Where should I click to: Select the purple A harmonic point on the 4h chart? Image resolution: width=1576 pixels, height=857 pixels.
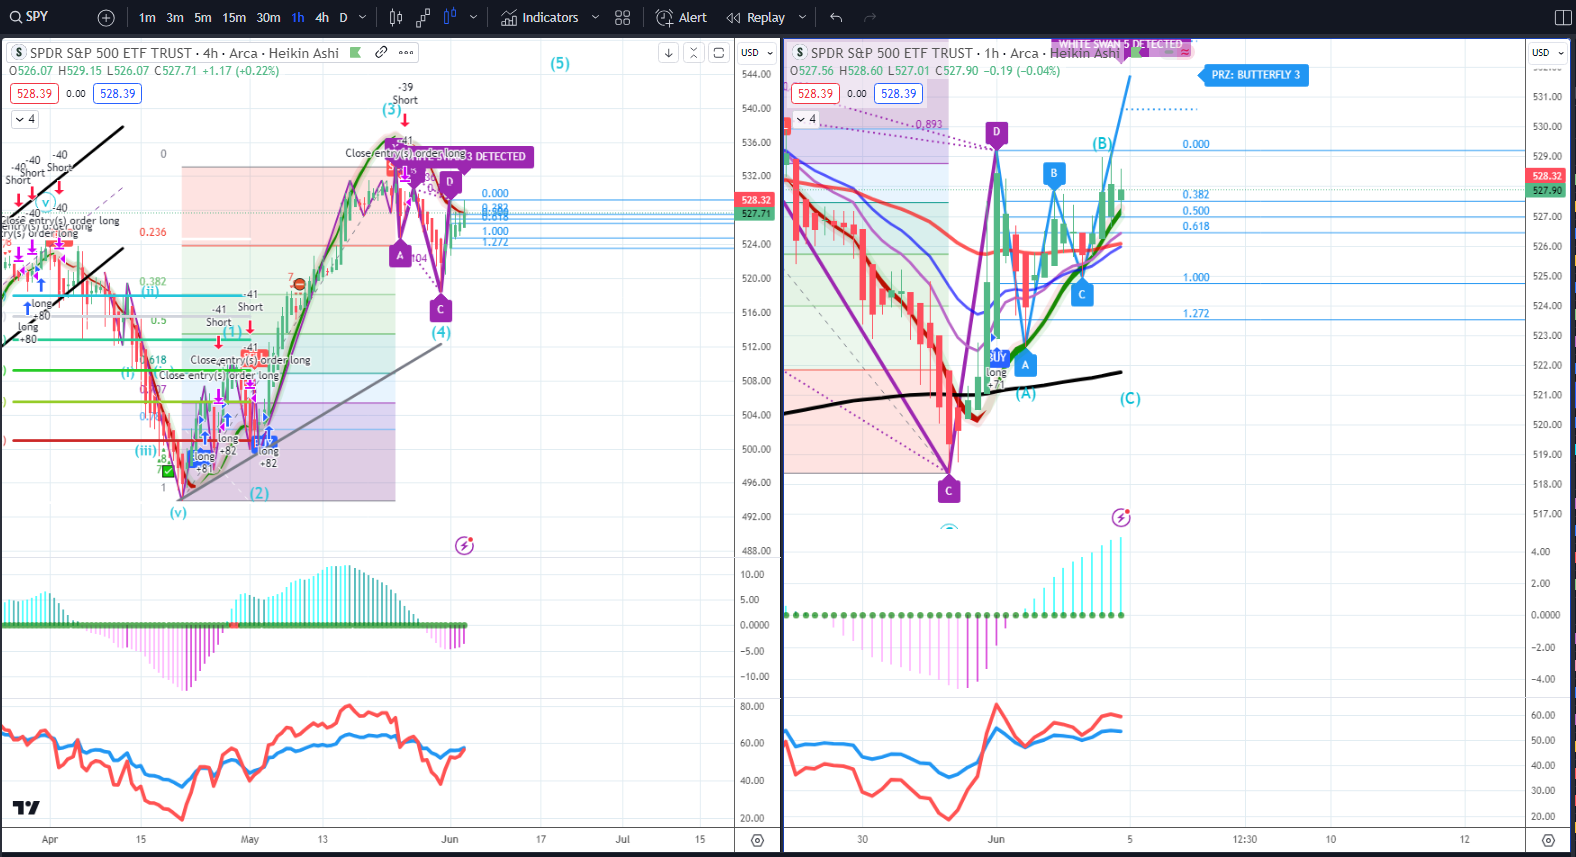400,254
